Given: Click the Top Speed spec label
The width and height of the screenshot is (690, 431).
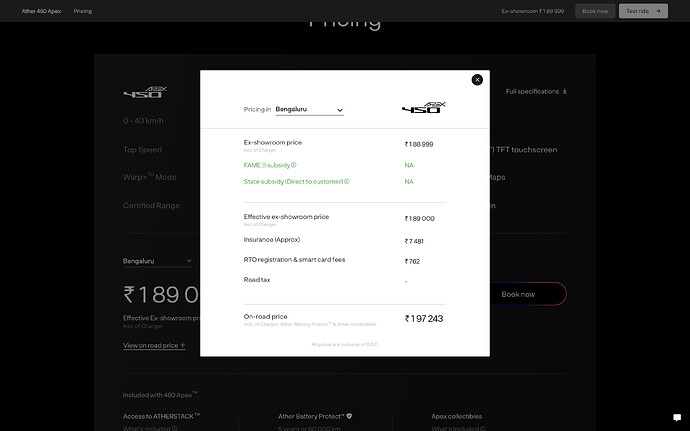Looking at the screenshot, I should coord(143,150).
